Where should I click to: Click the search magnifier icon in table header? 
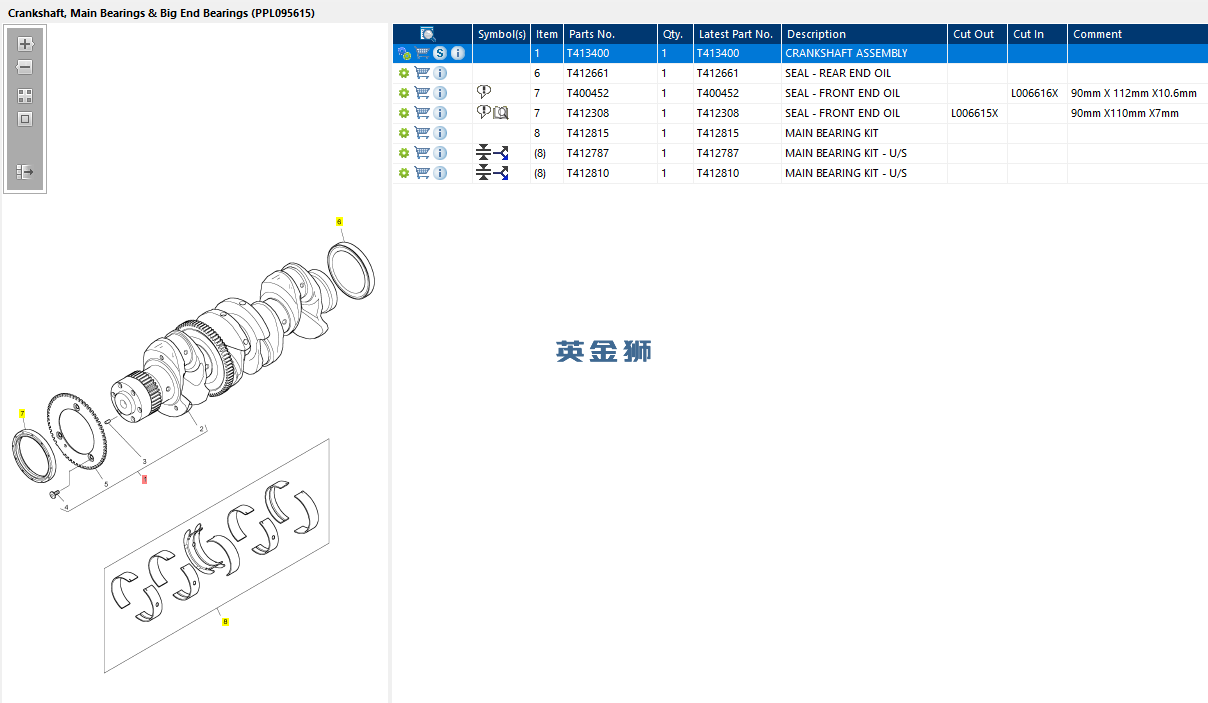(x=428, y=34)
